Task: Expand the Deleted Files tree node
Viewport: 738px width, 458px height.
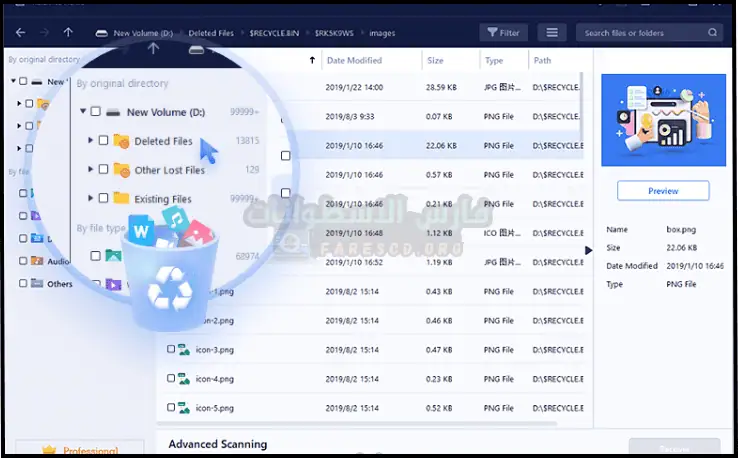Action: [91, 141]
